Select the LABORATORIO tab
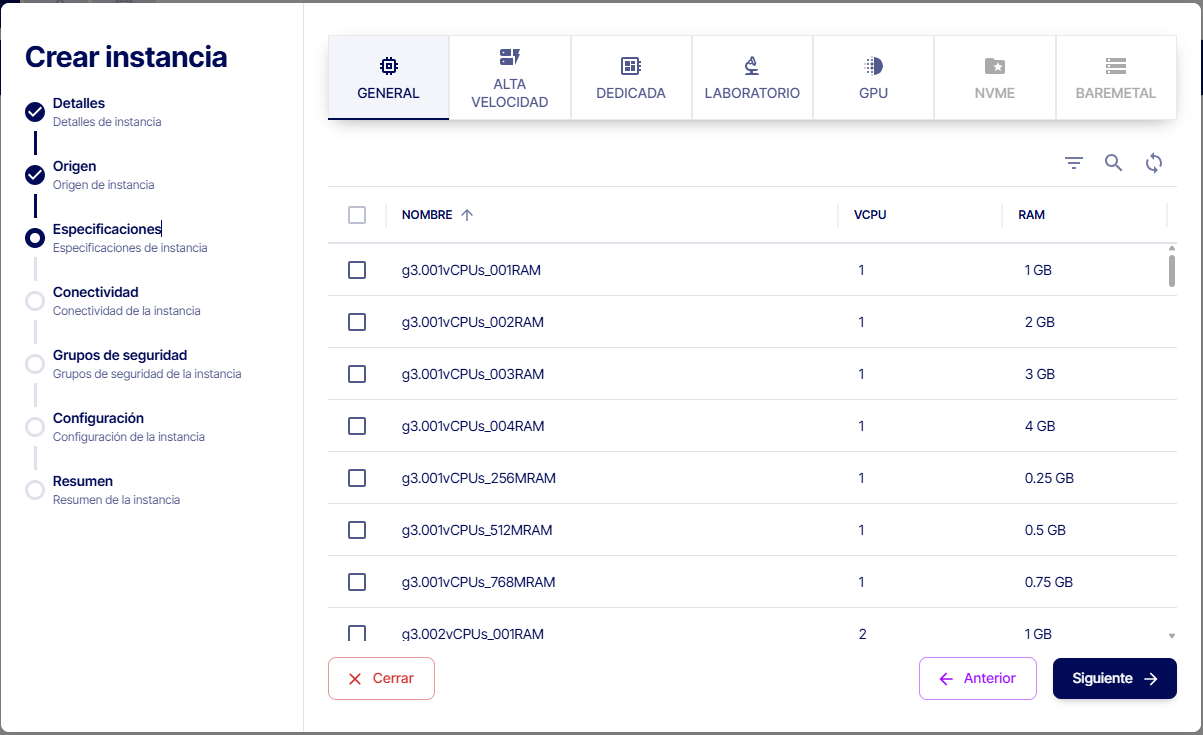Image resolution: width=1203 pixels, height=735 pixels. [x=752, y=78]
